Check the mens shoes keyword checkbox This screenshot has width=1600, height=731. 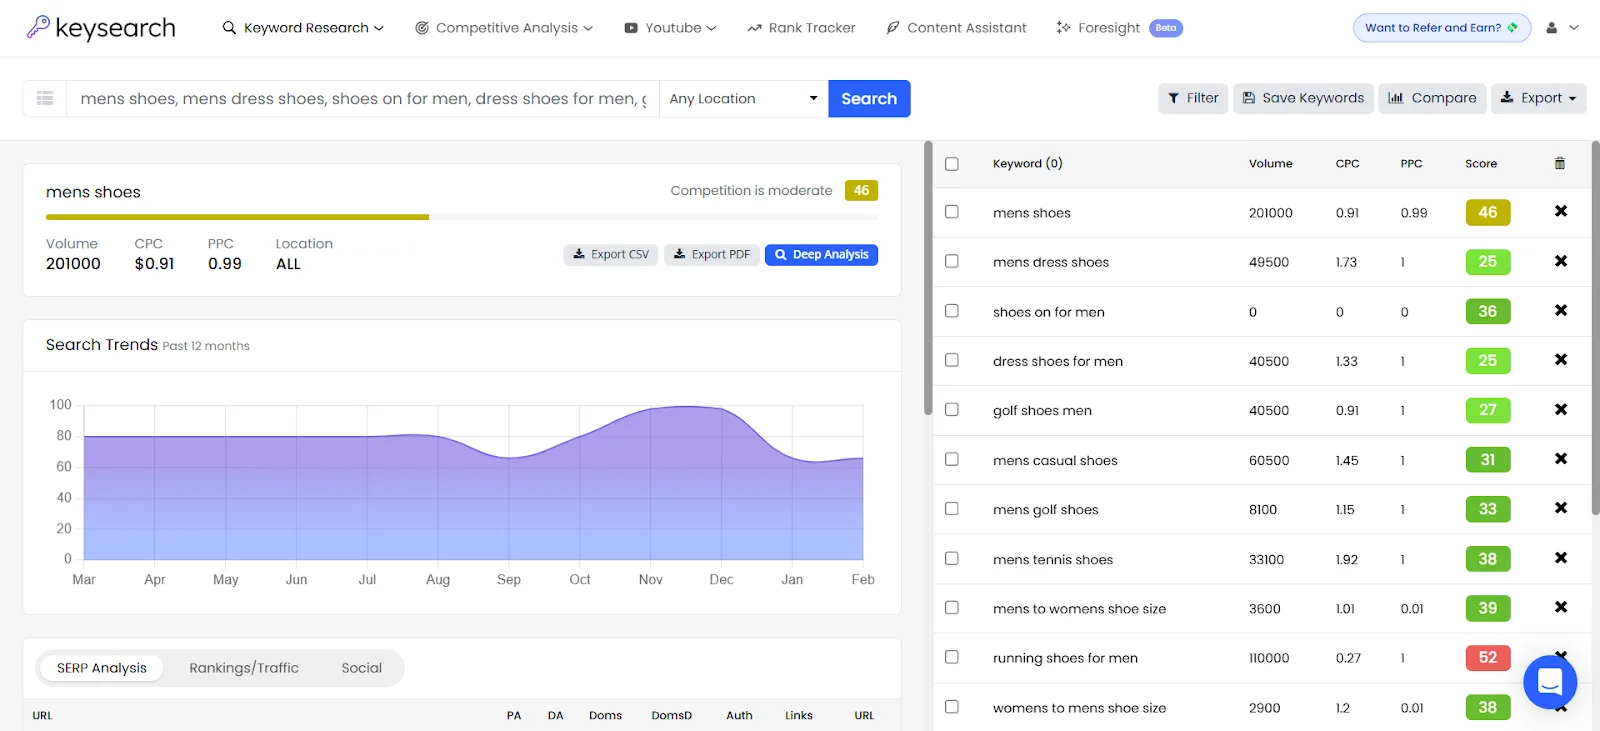point(952,212)
